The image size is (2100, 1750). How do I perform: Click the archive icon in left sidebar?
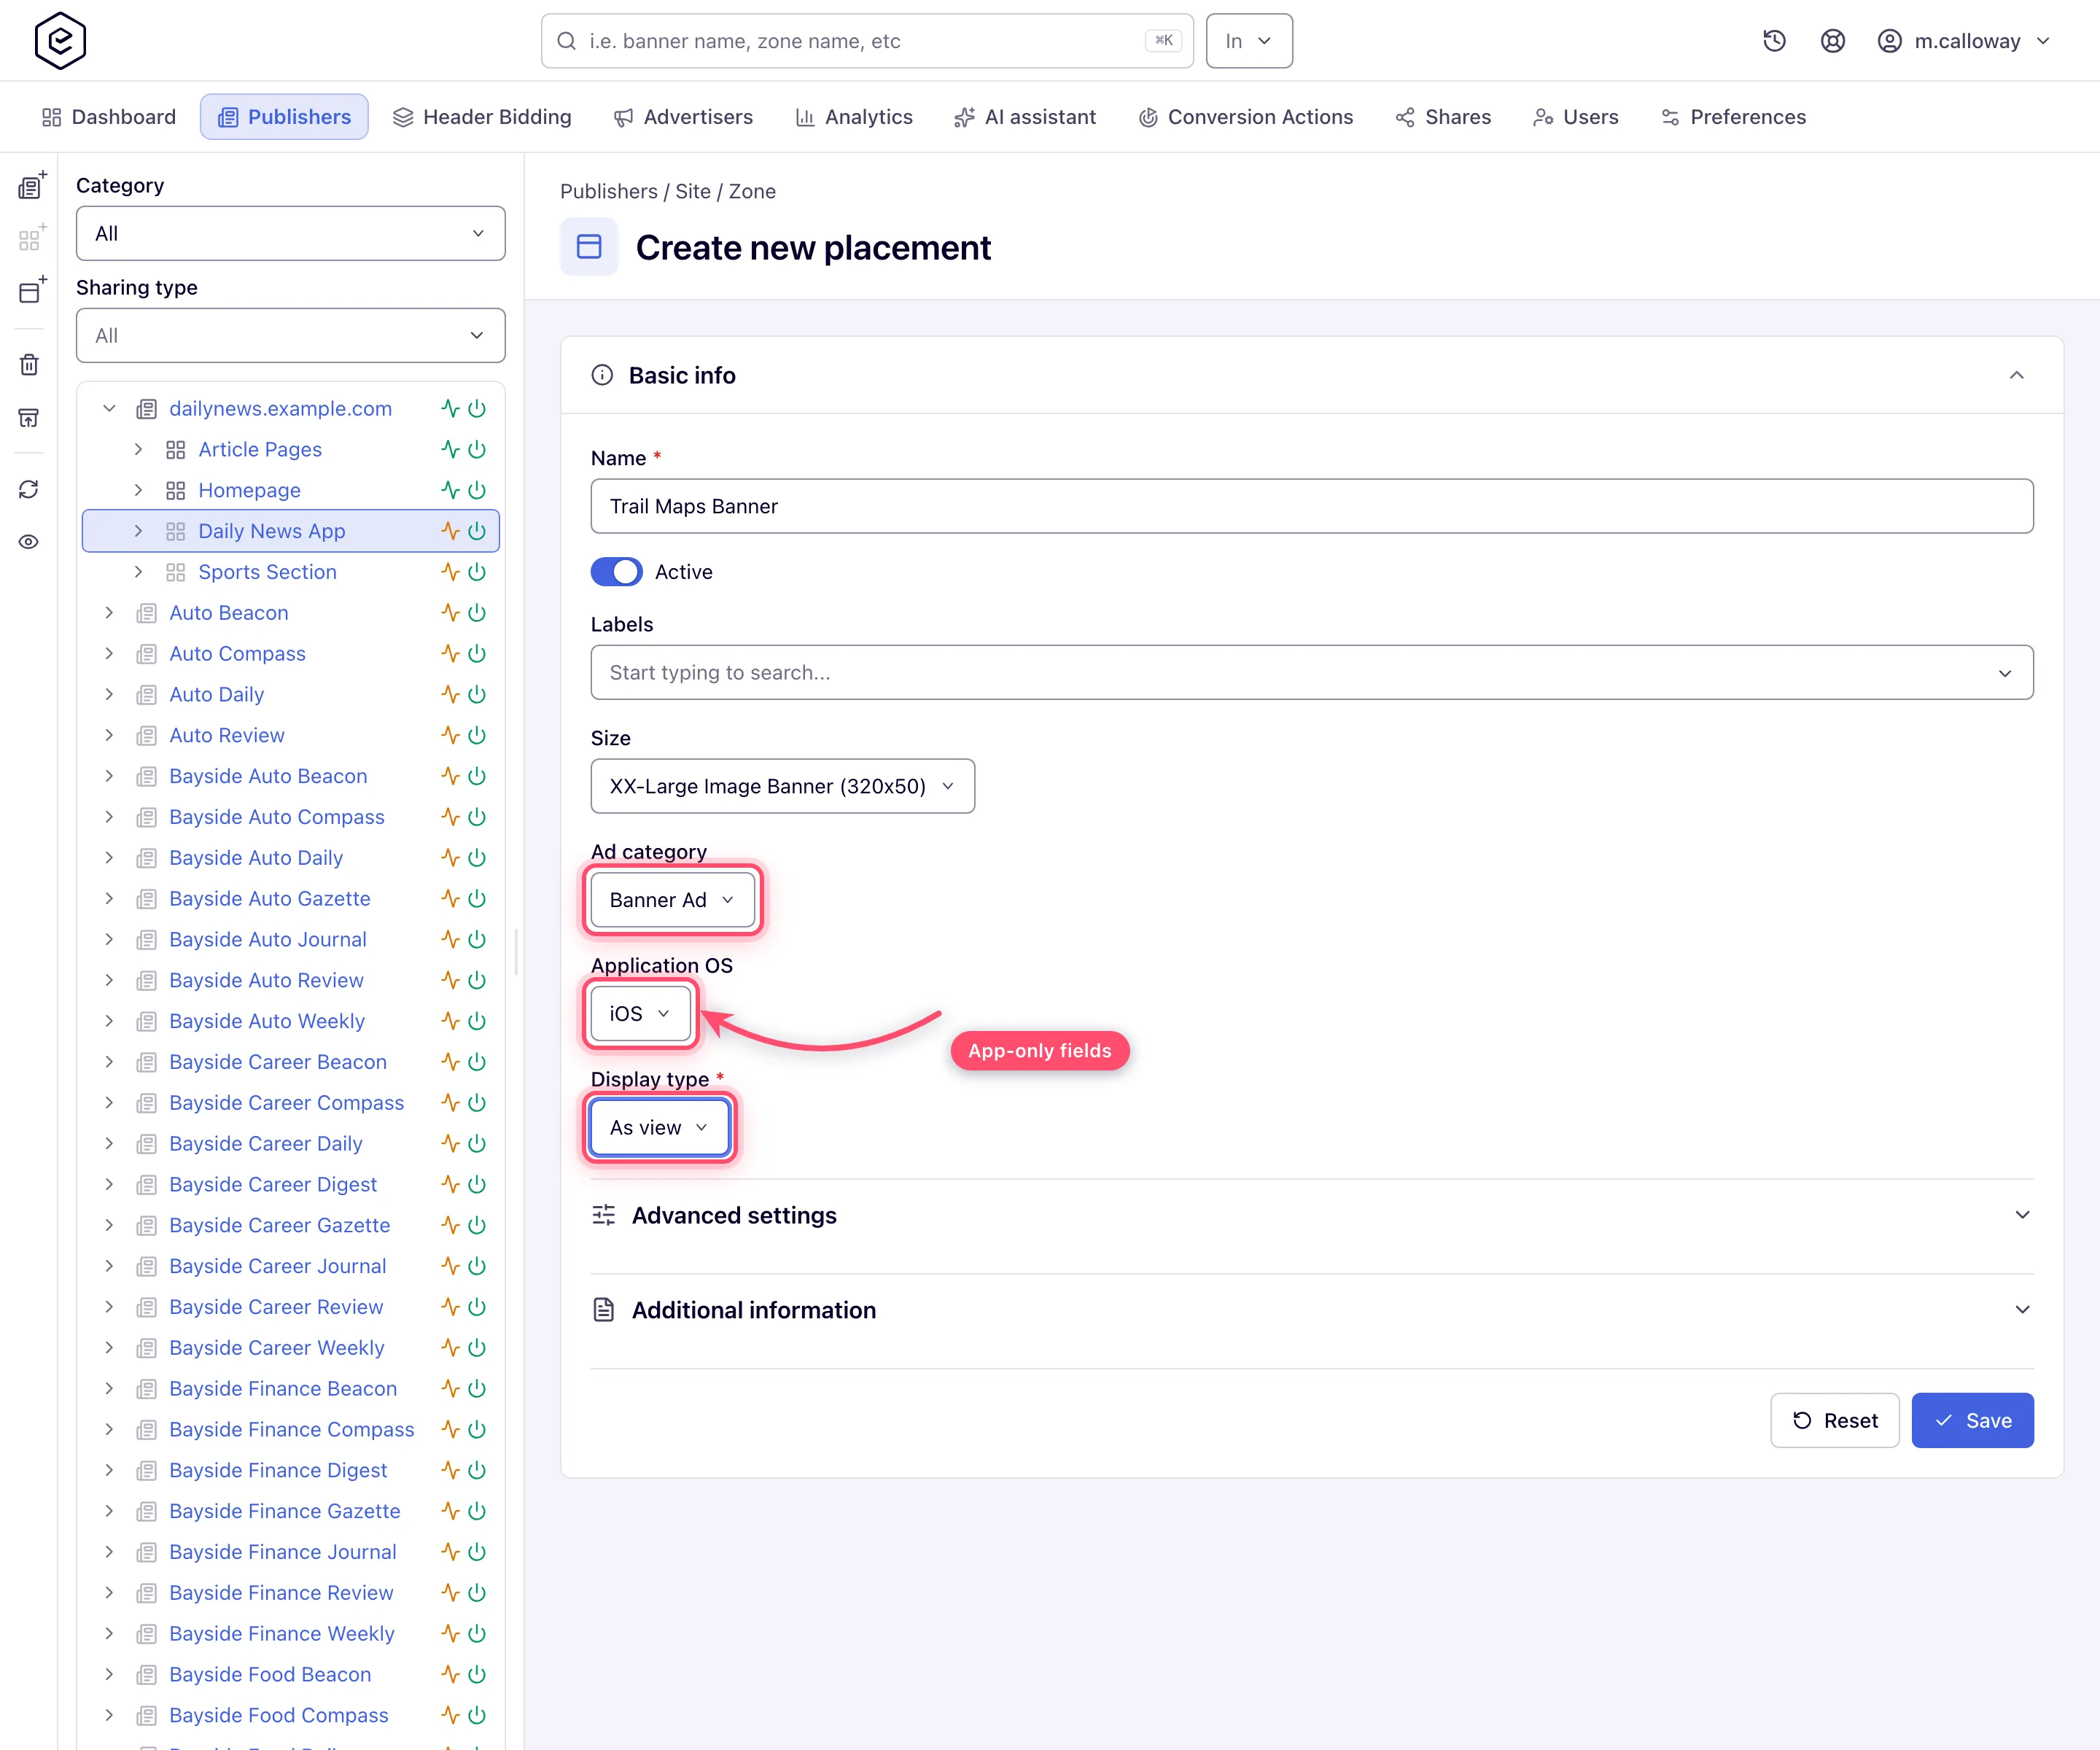29,418
